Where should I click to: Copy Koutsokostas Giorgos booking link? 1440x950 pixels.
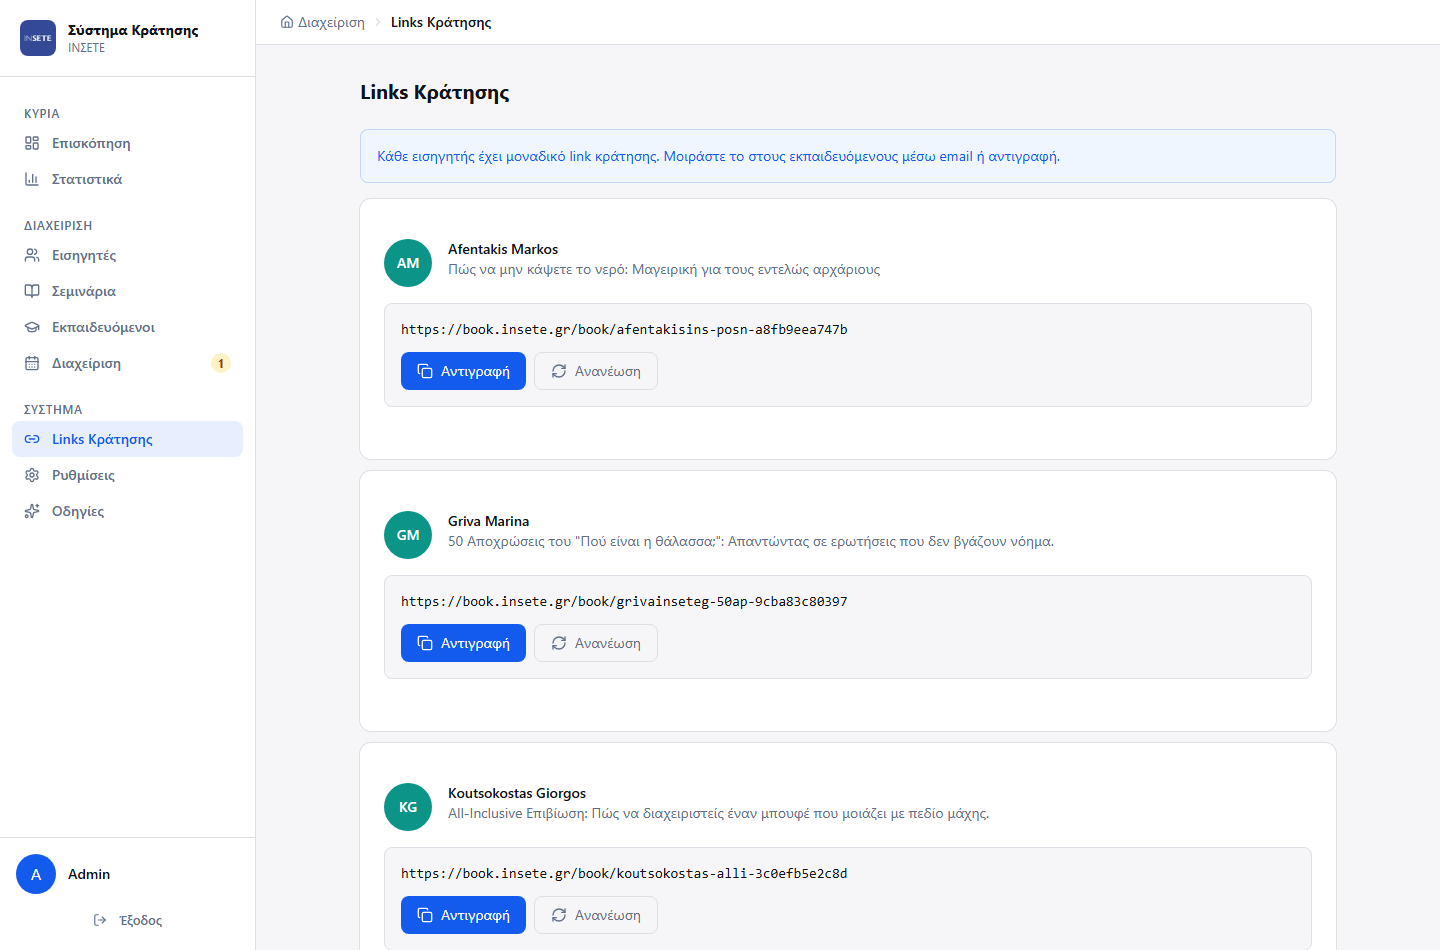click(x=463, y=915)
